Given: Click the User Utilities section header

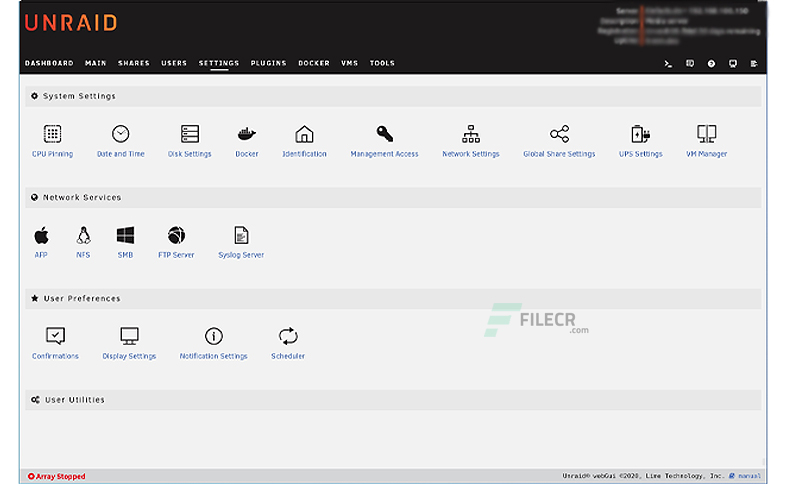Looking at the screenshot, I should pos(393,400).
